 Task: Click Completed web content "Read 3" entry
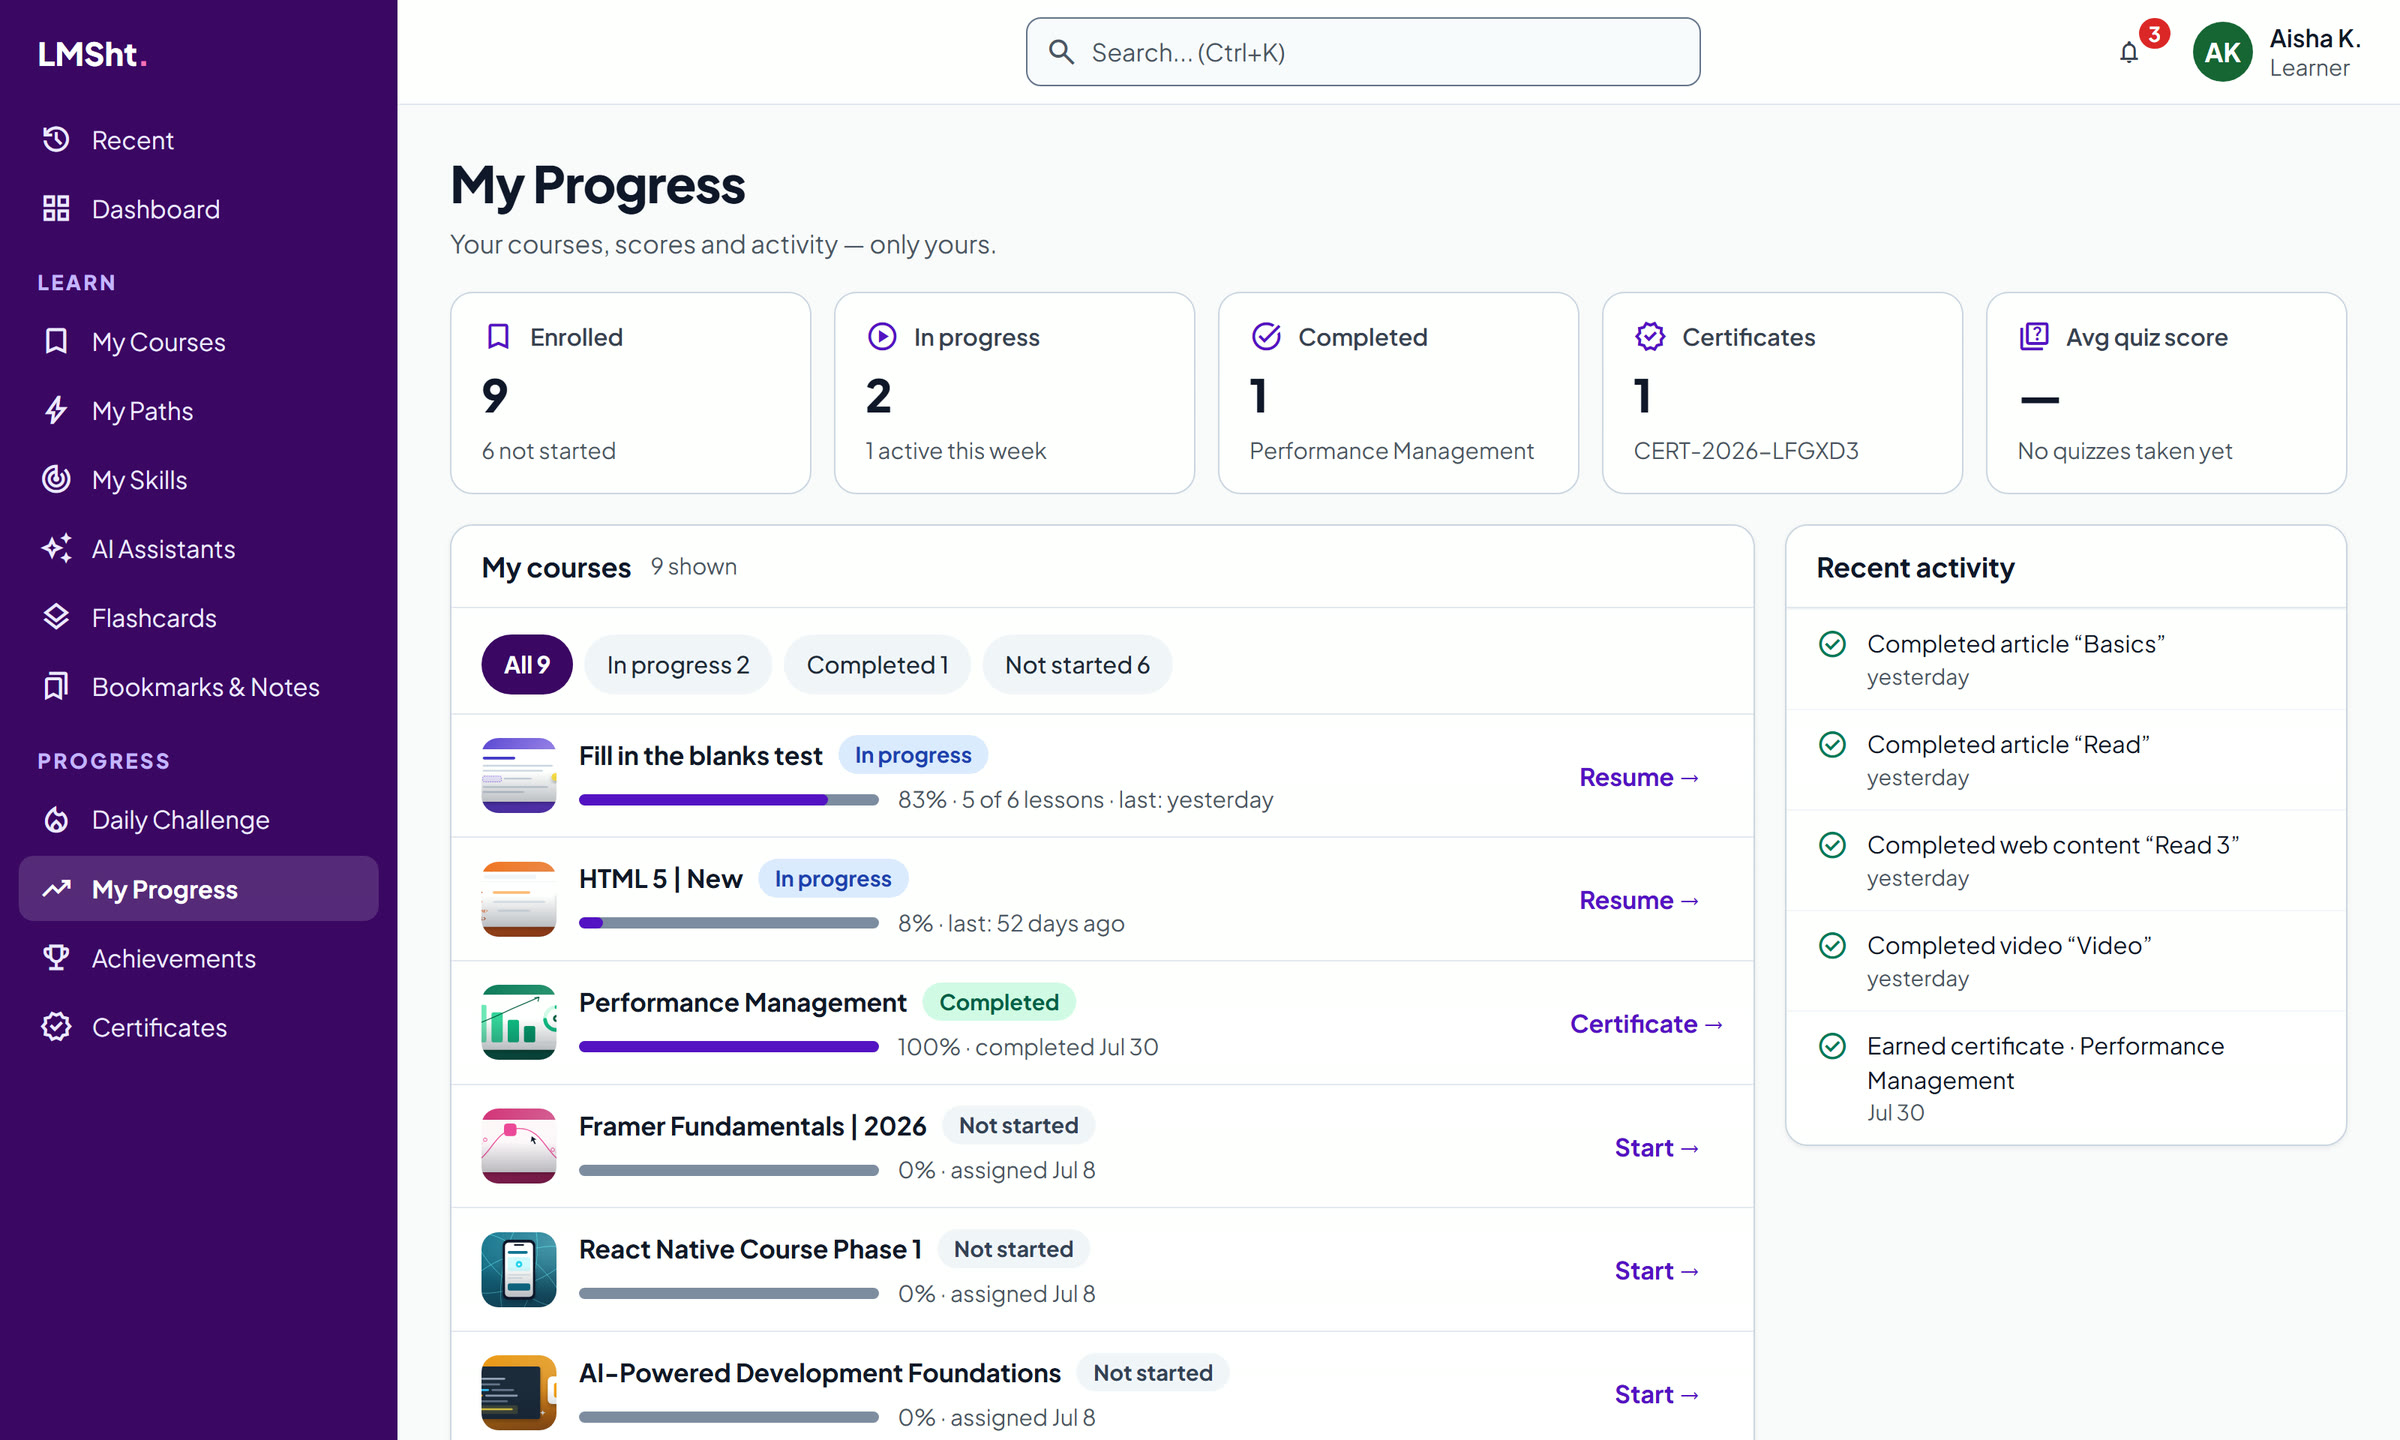click(2066, 860)
